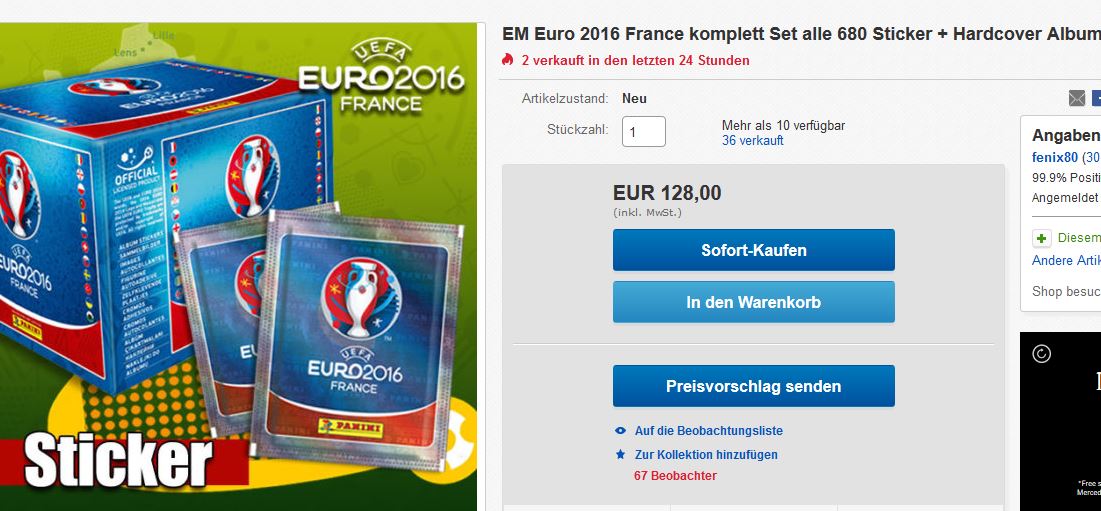Image resolution: width=1101 pixels, height=511 pixels.
Task: Visit the seller's shop via Shop besuchen
Action: click(1067, 291)
